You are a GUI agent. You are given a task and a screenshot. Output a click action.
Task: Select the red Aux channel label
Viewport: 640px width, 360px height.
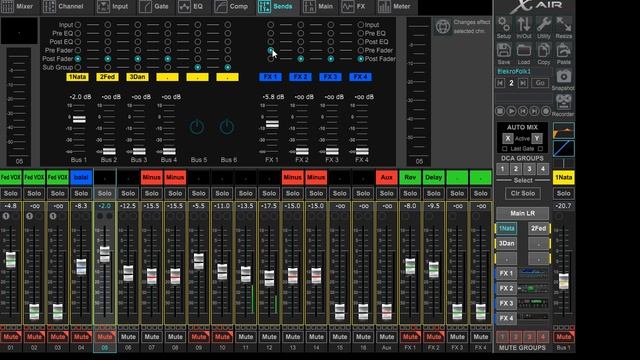coord(387,178)
